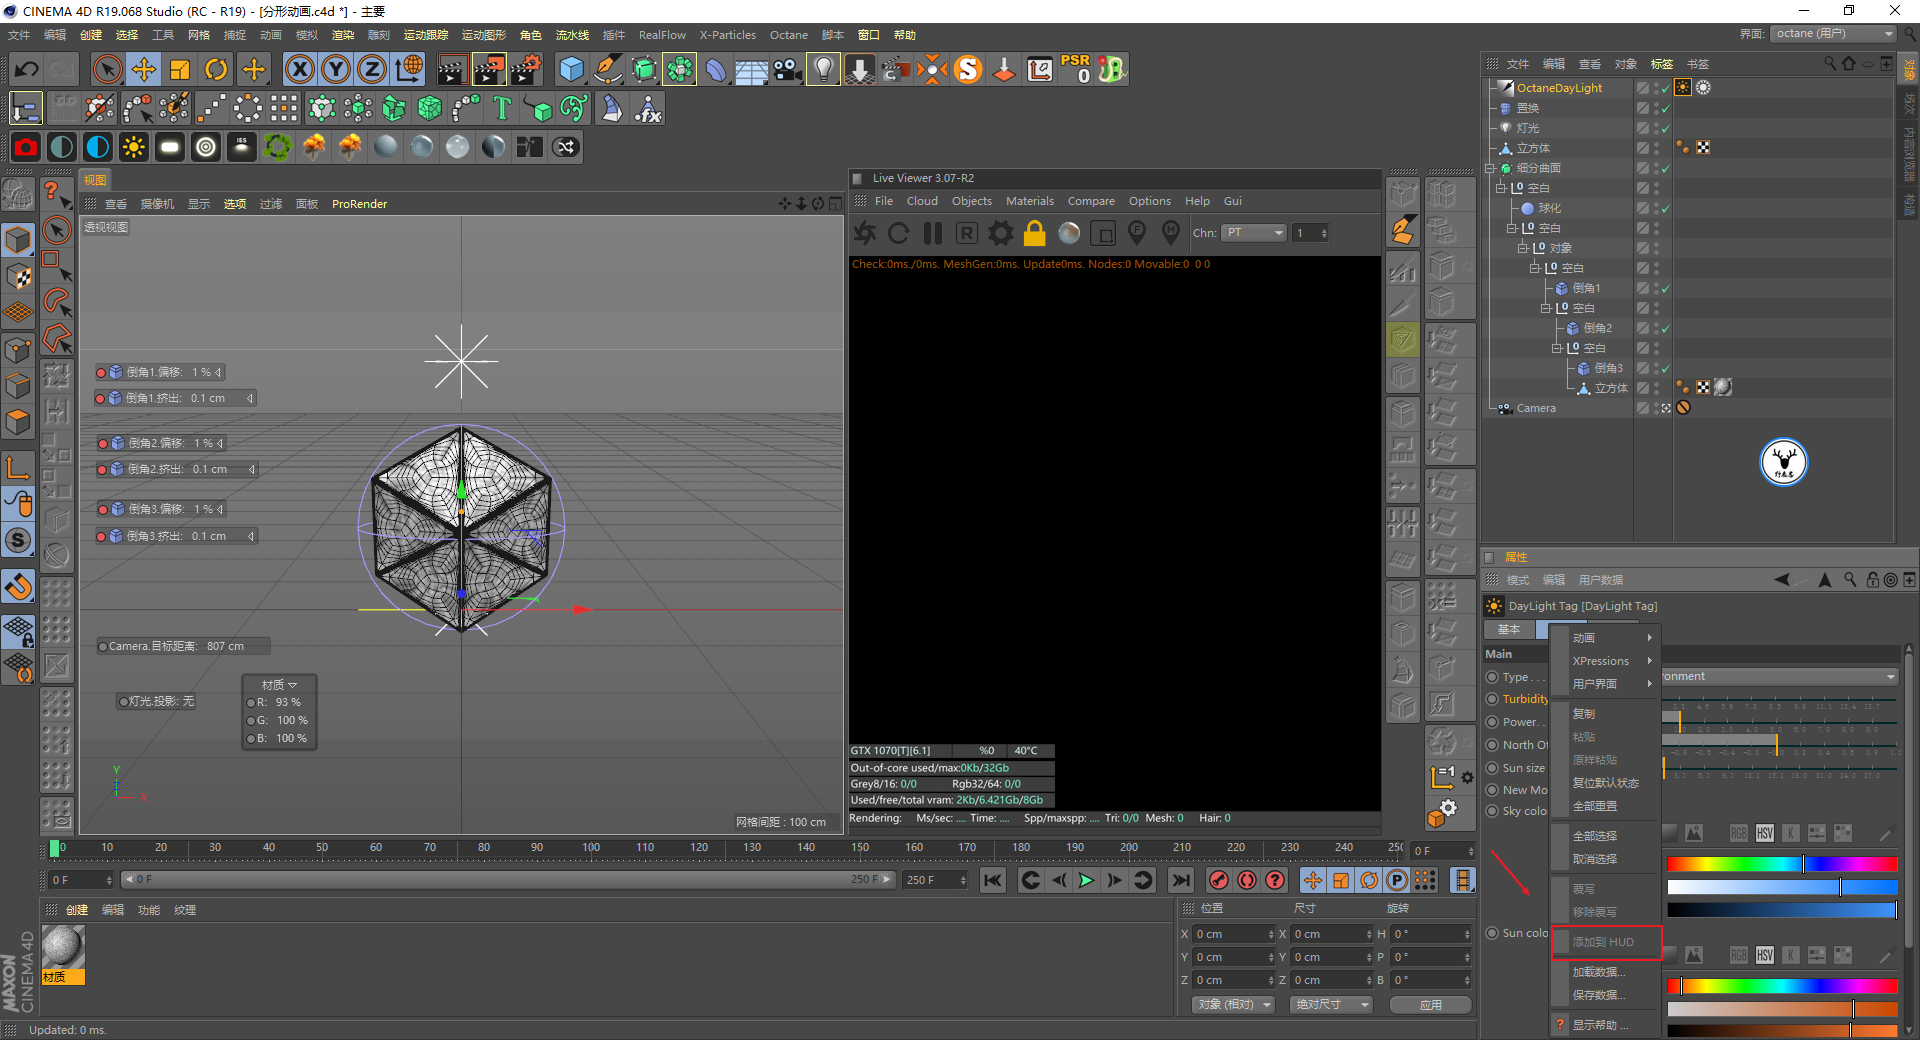Pause rendering in Live Viewer

click(x=933, y=233)
